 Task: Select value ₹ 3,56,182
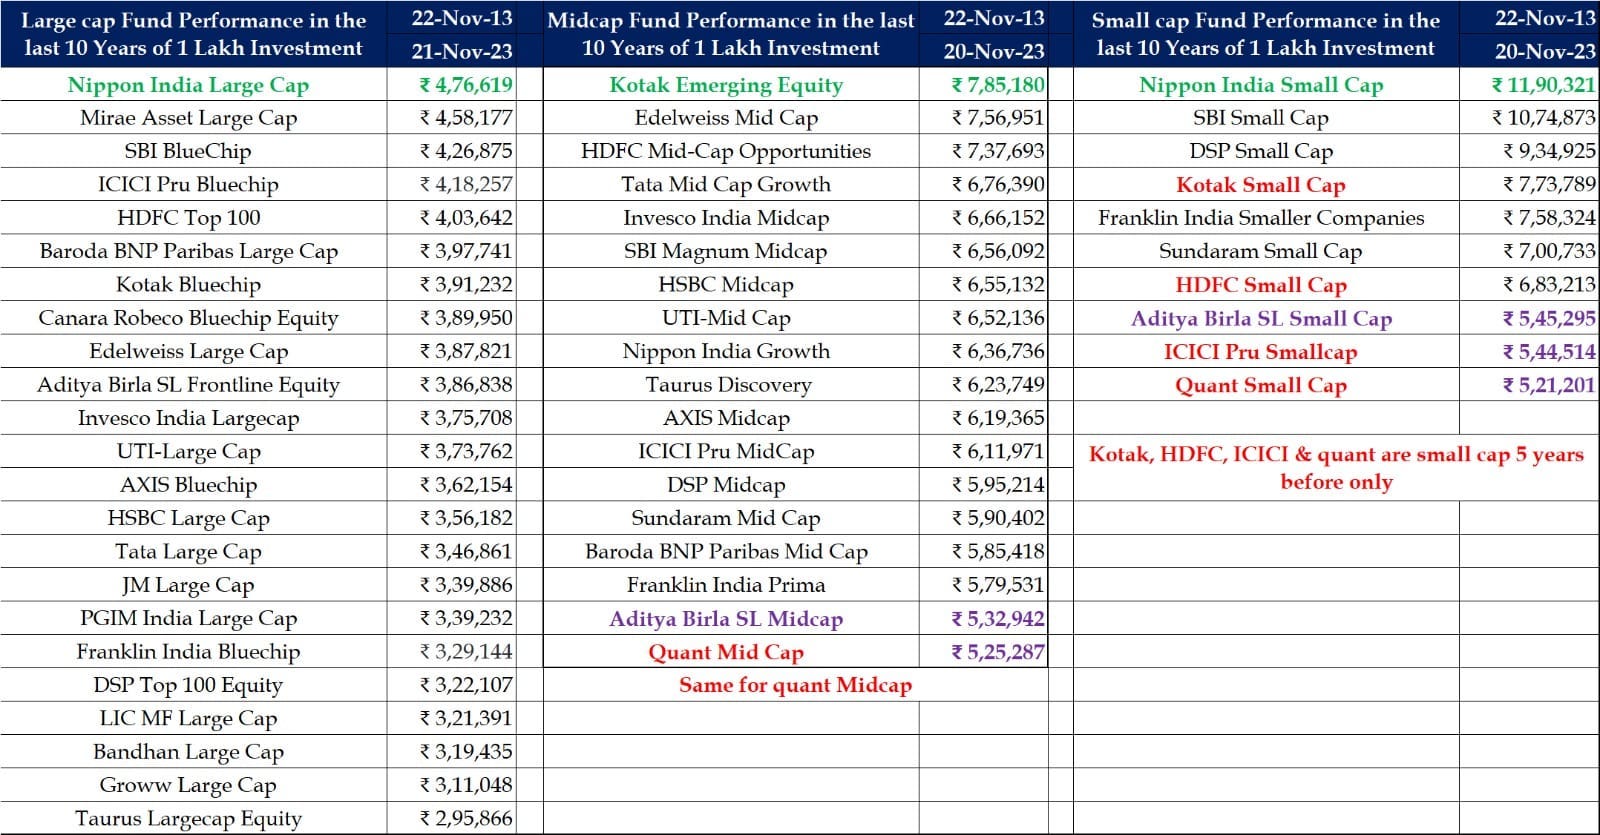(466, 518)
